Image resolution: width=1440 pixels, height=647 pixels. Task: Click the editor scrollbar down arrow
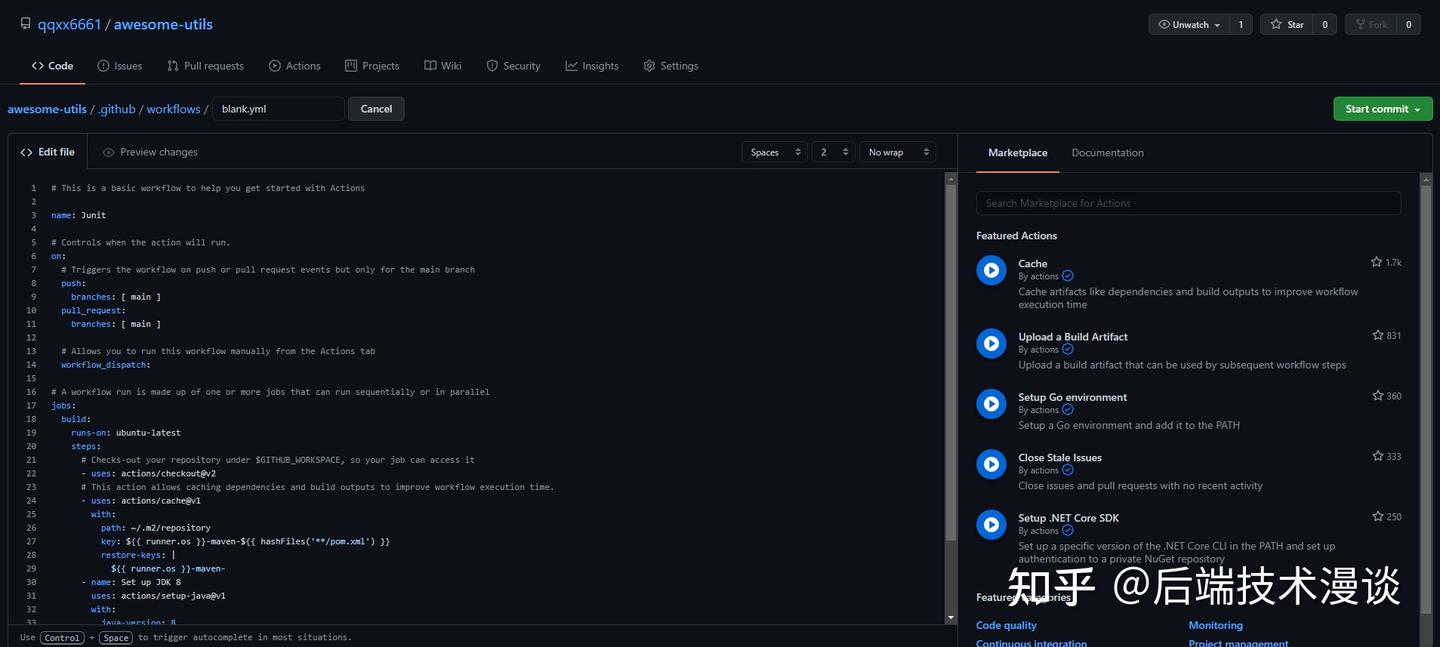[951, 618]
